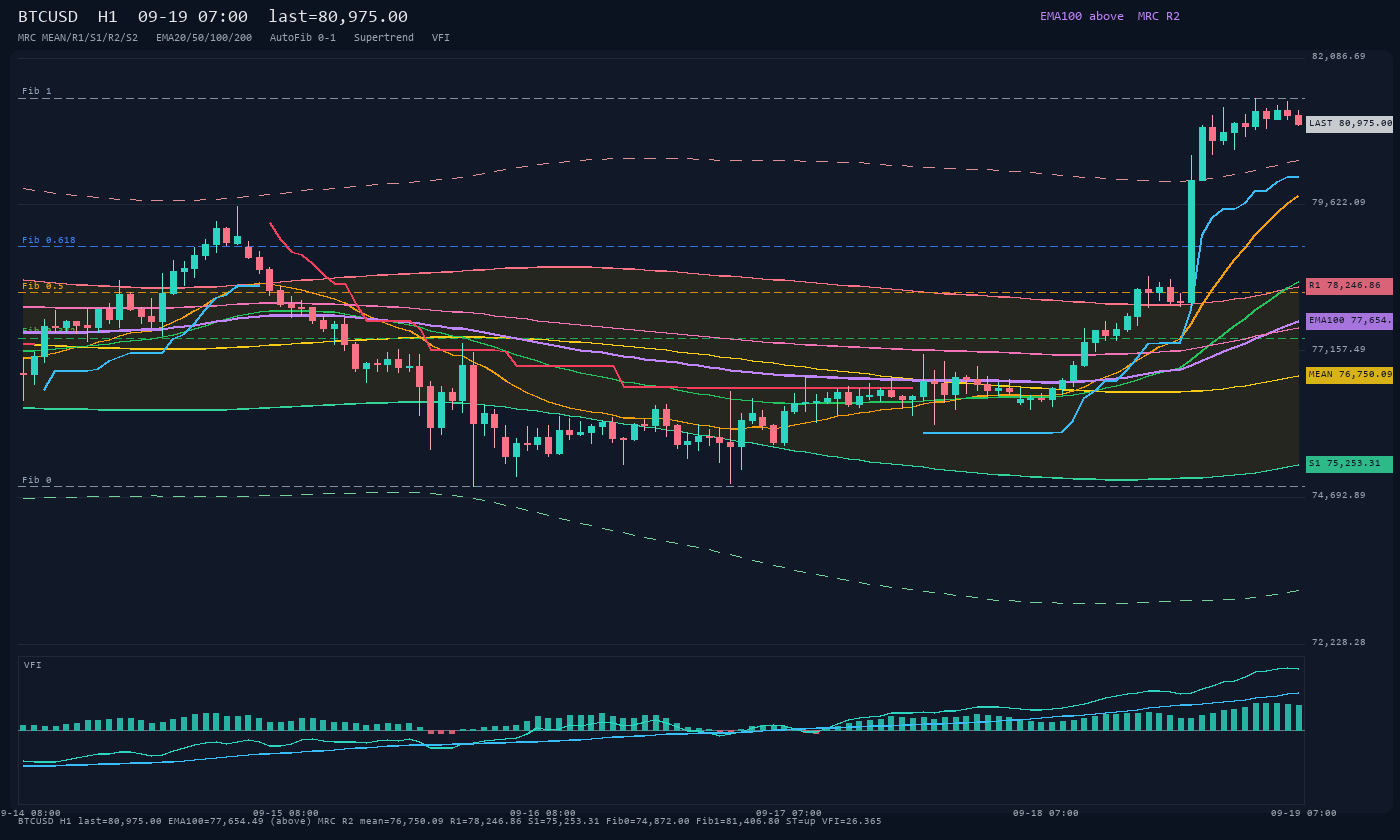Click the VFI indicator label in legend
This screenshot has height=840, width=1400.
pyautogui.click(x=441, y=38)
